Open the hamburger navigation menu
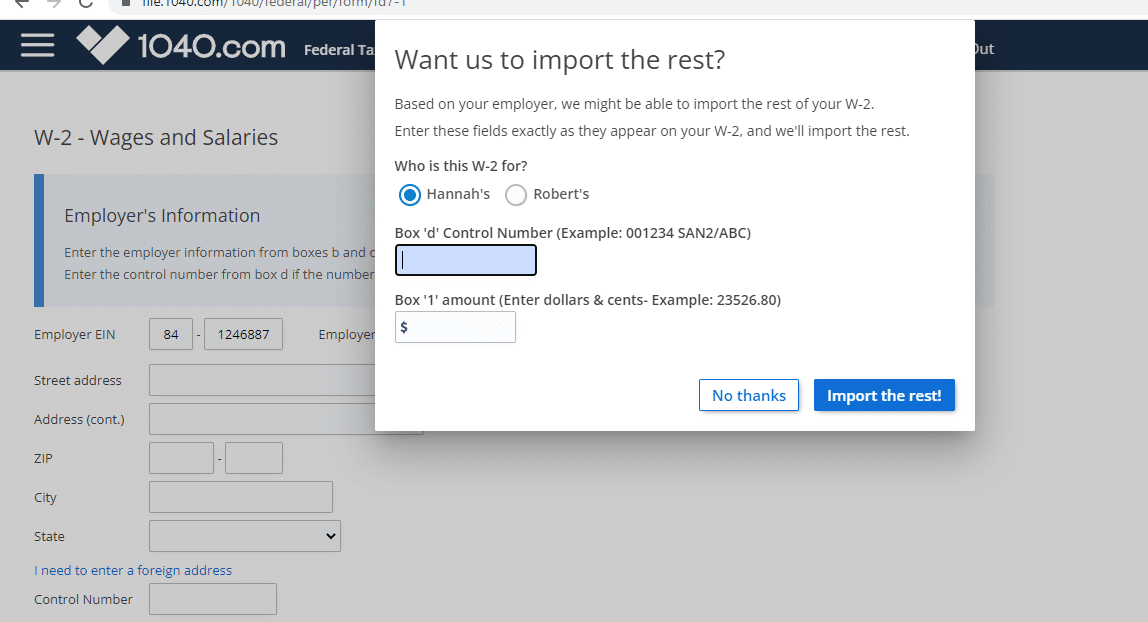Image resolution: width=1148 pixels, height=622 pixels. pos(37,45)
